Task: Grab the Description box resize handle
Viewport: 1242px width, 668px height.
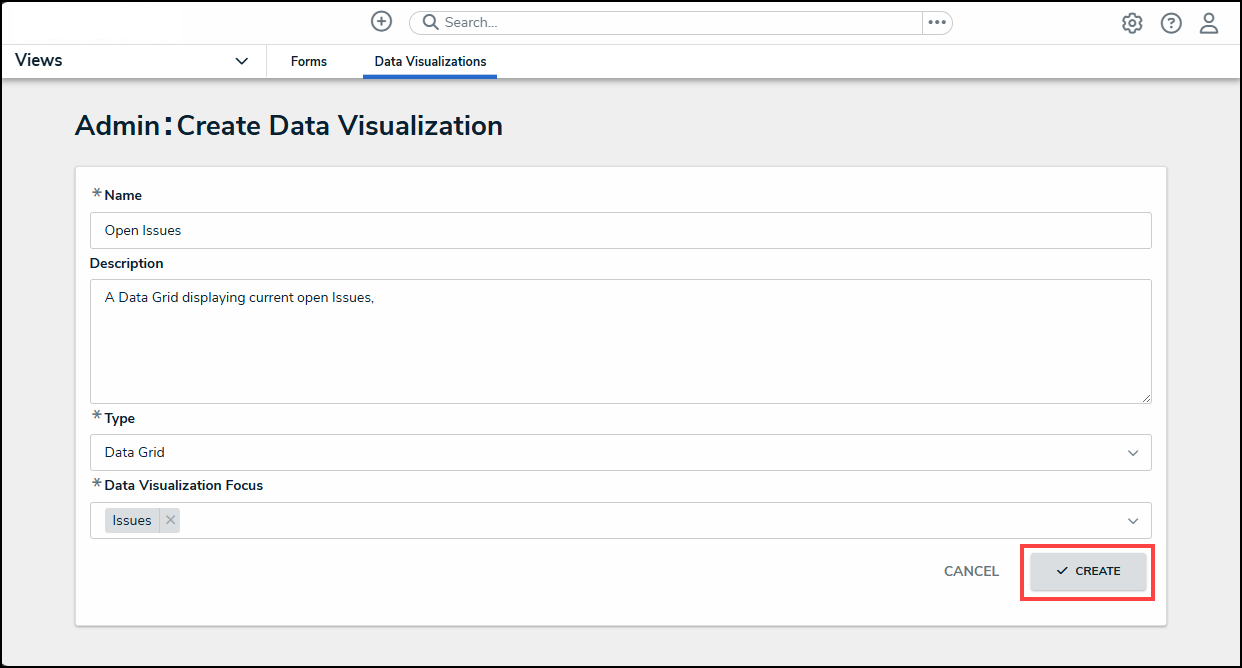Action: pos(1146,398)
